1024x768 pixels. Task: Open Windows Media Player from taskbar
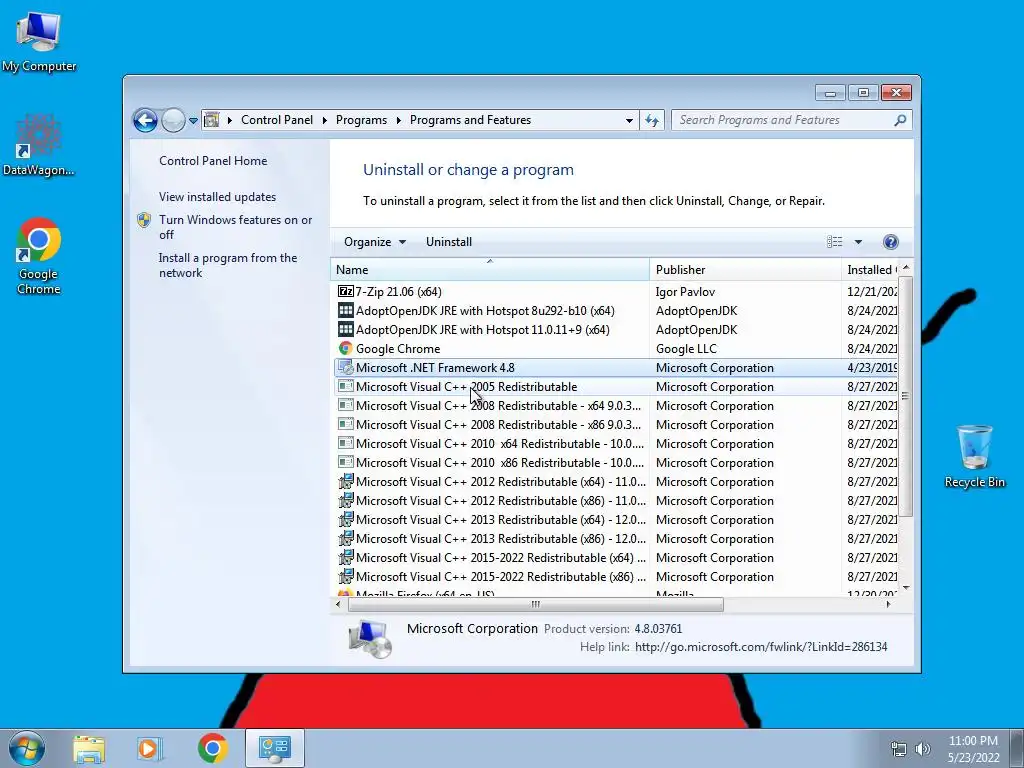[x=150, y=749]
